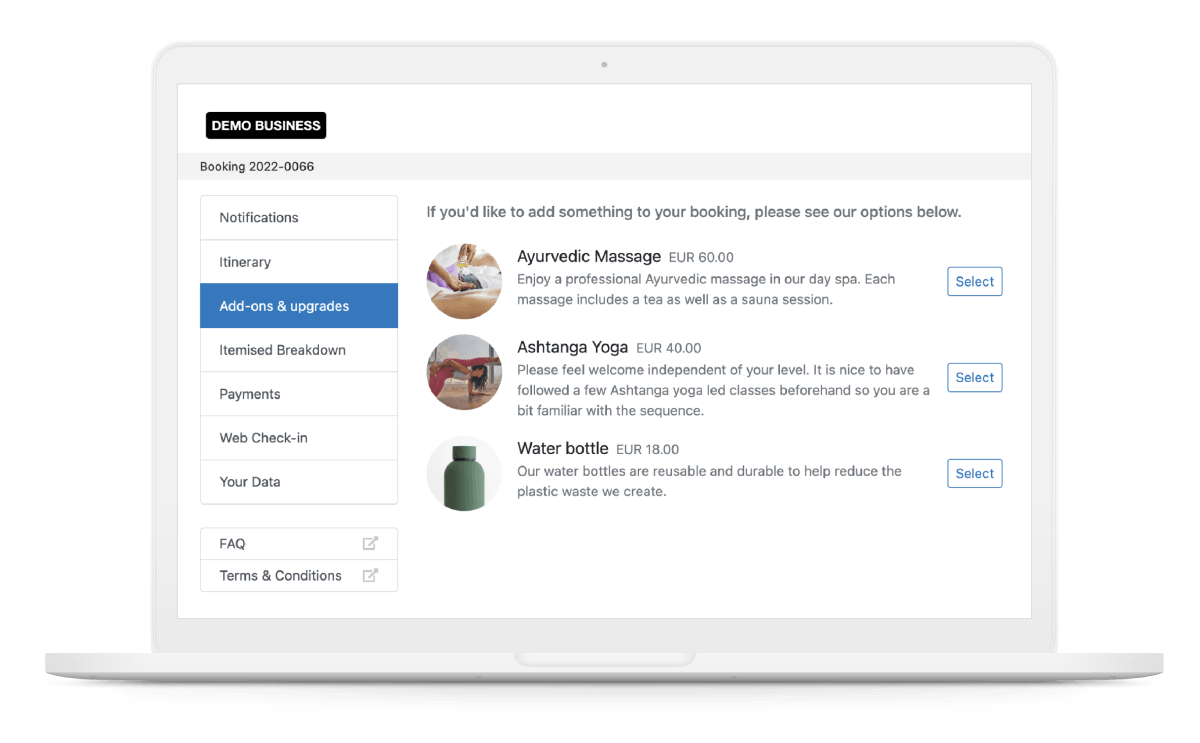Click the EUR 60.00 price
The image size is (1200, 743).
pos(701,258)
